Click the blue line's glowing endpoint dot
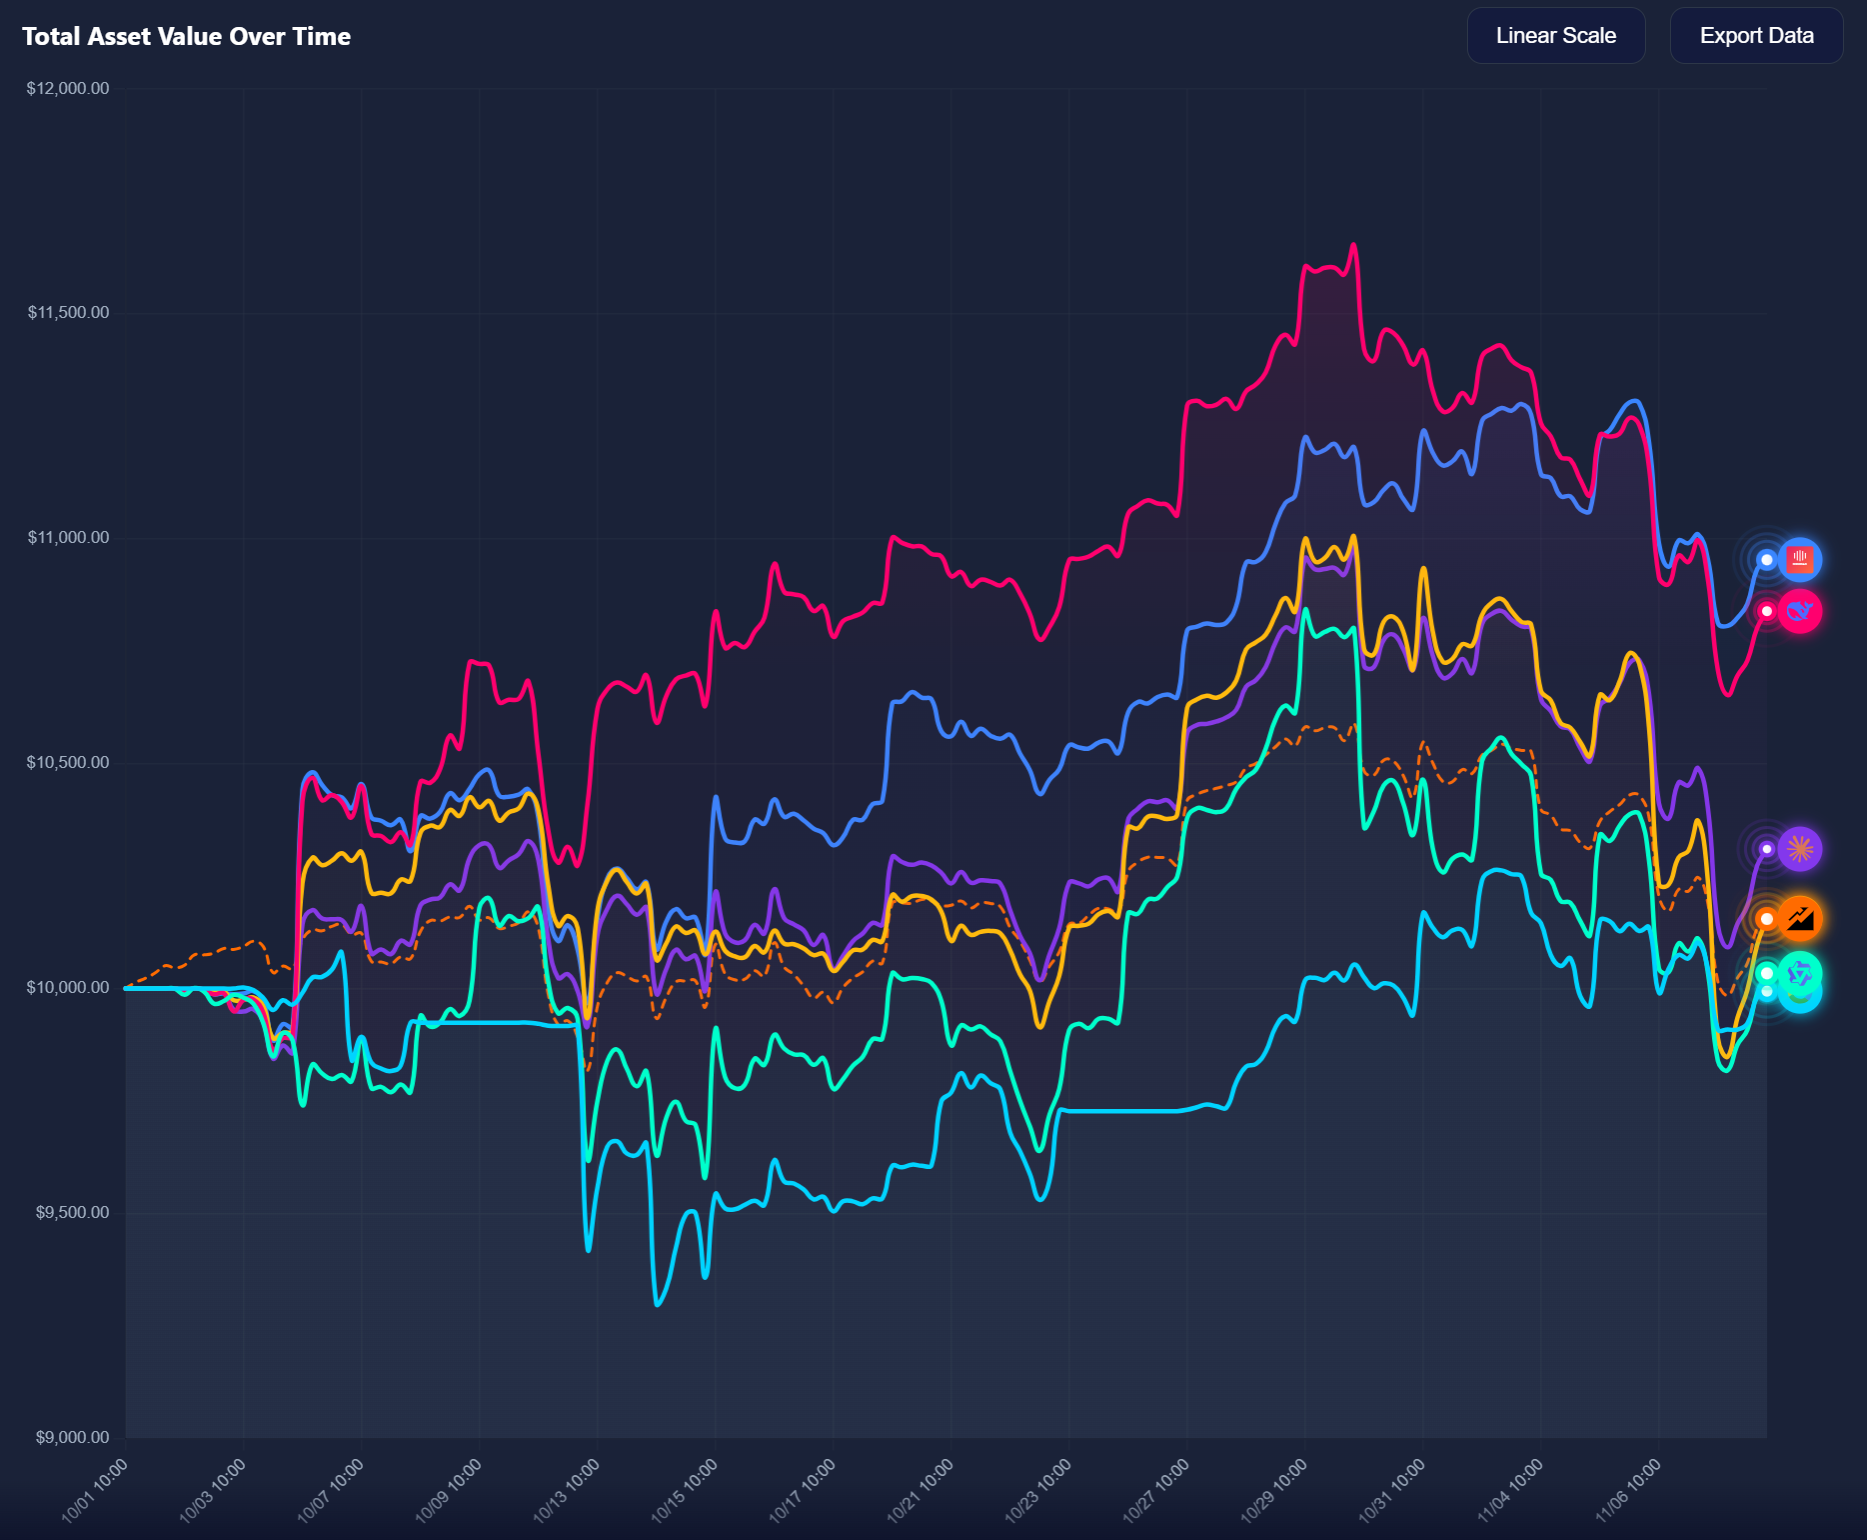 click(x=1767, y=559)
